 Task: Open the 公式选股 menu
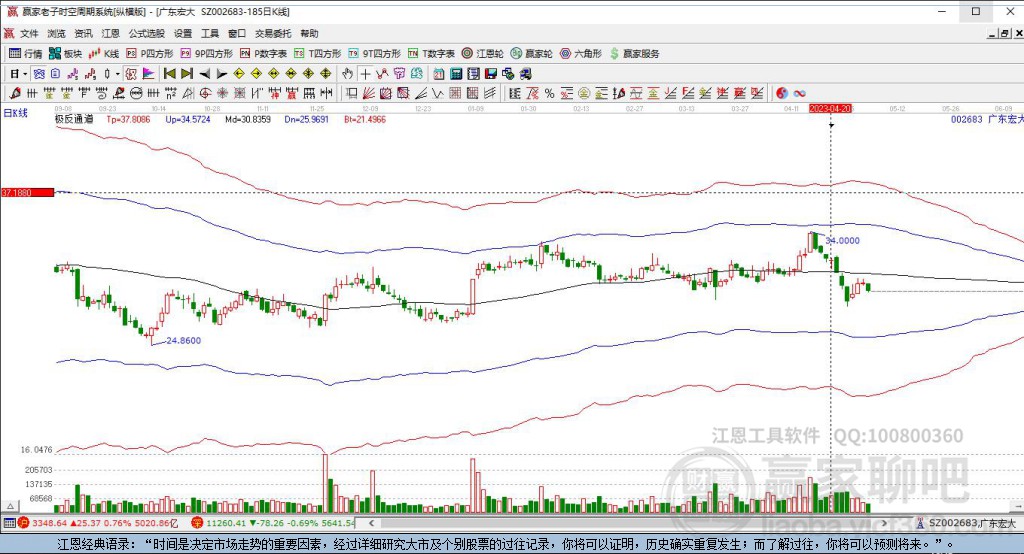pos(146,33)
